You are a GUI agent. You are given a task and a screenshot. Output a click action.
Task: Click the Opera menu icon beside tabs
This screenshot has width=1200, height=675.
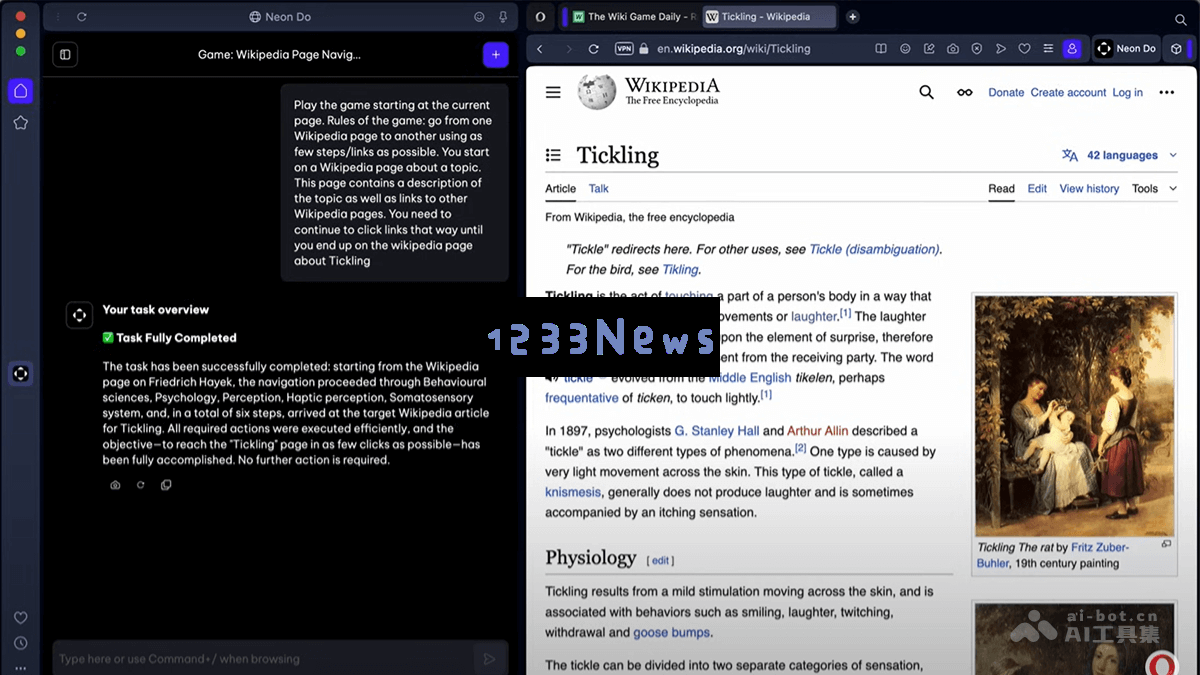pos(540,17)
